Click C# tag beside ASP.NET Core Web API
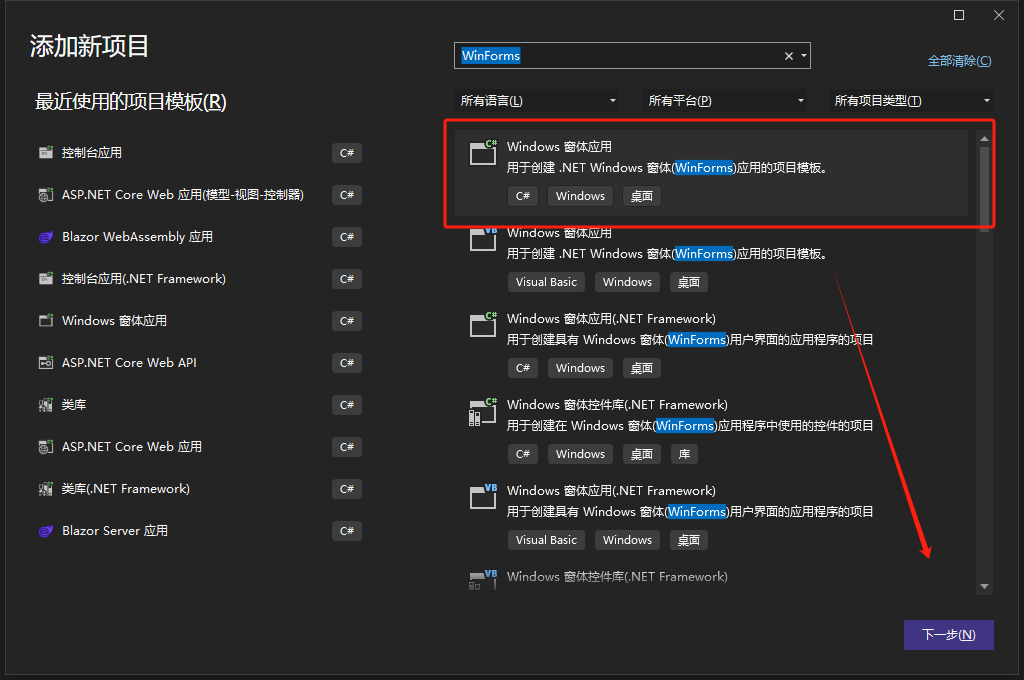1024x680 pixels. click(347, 363)
